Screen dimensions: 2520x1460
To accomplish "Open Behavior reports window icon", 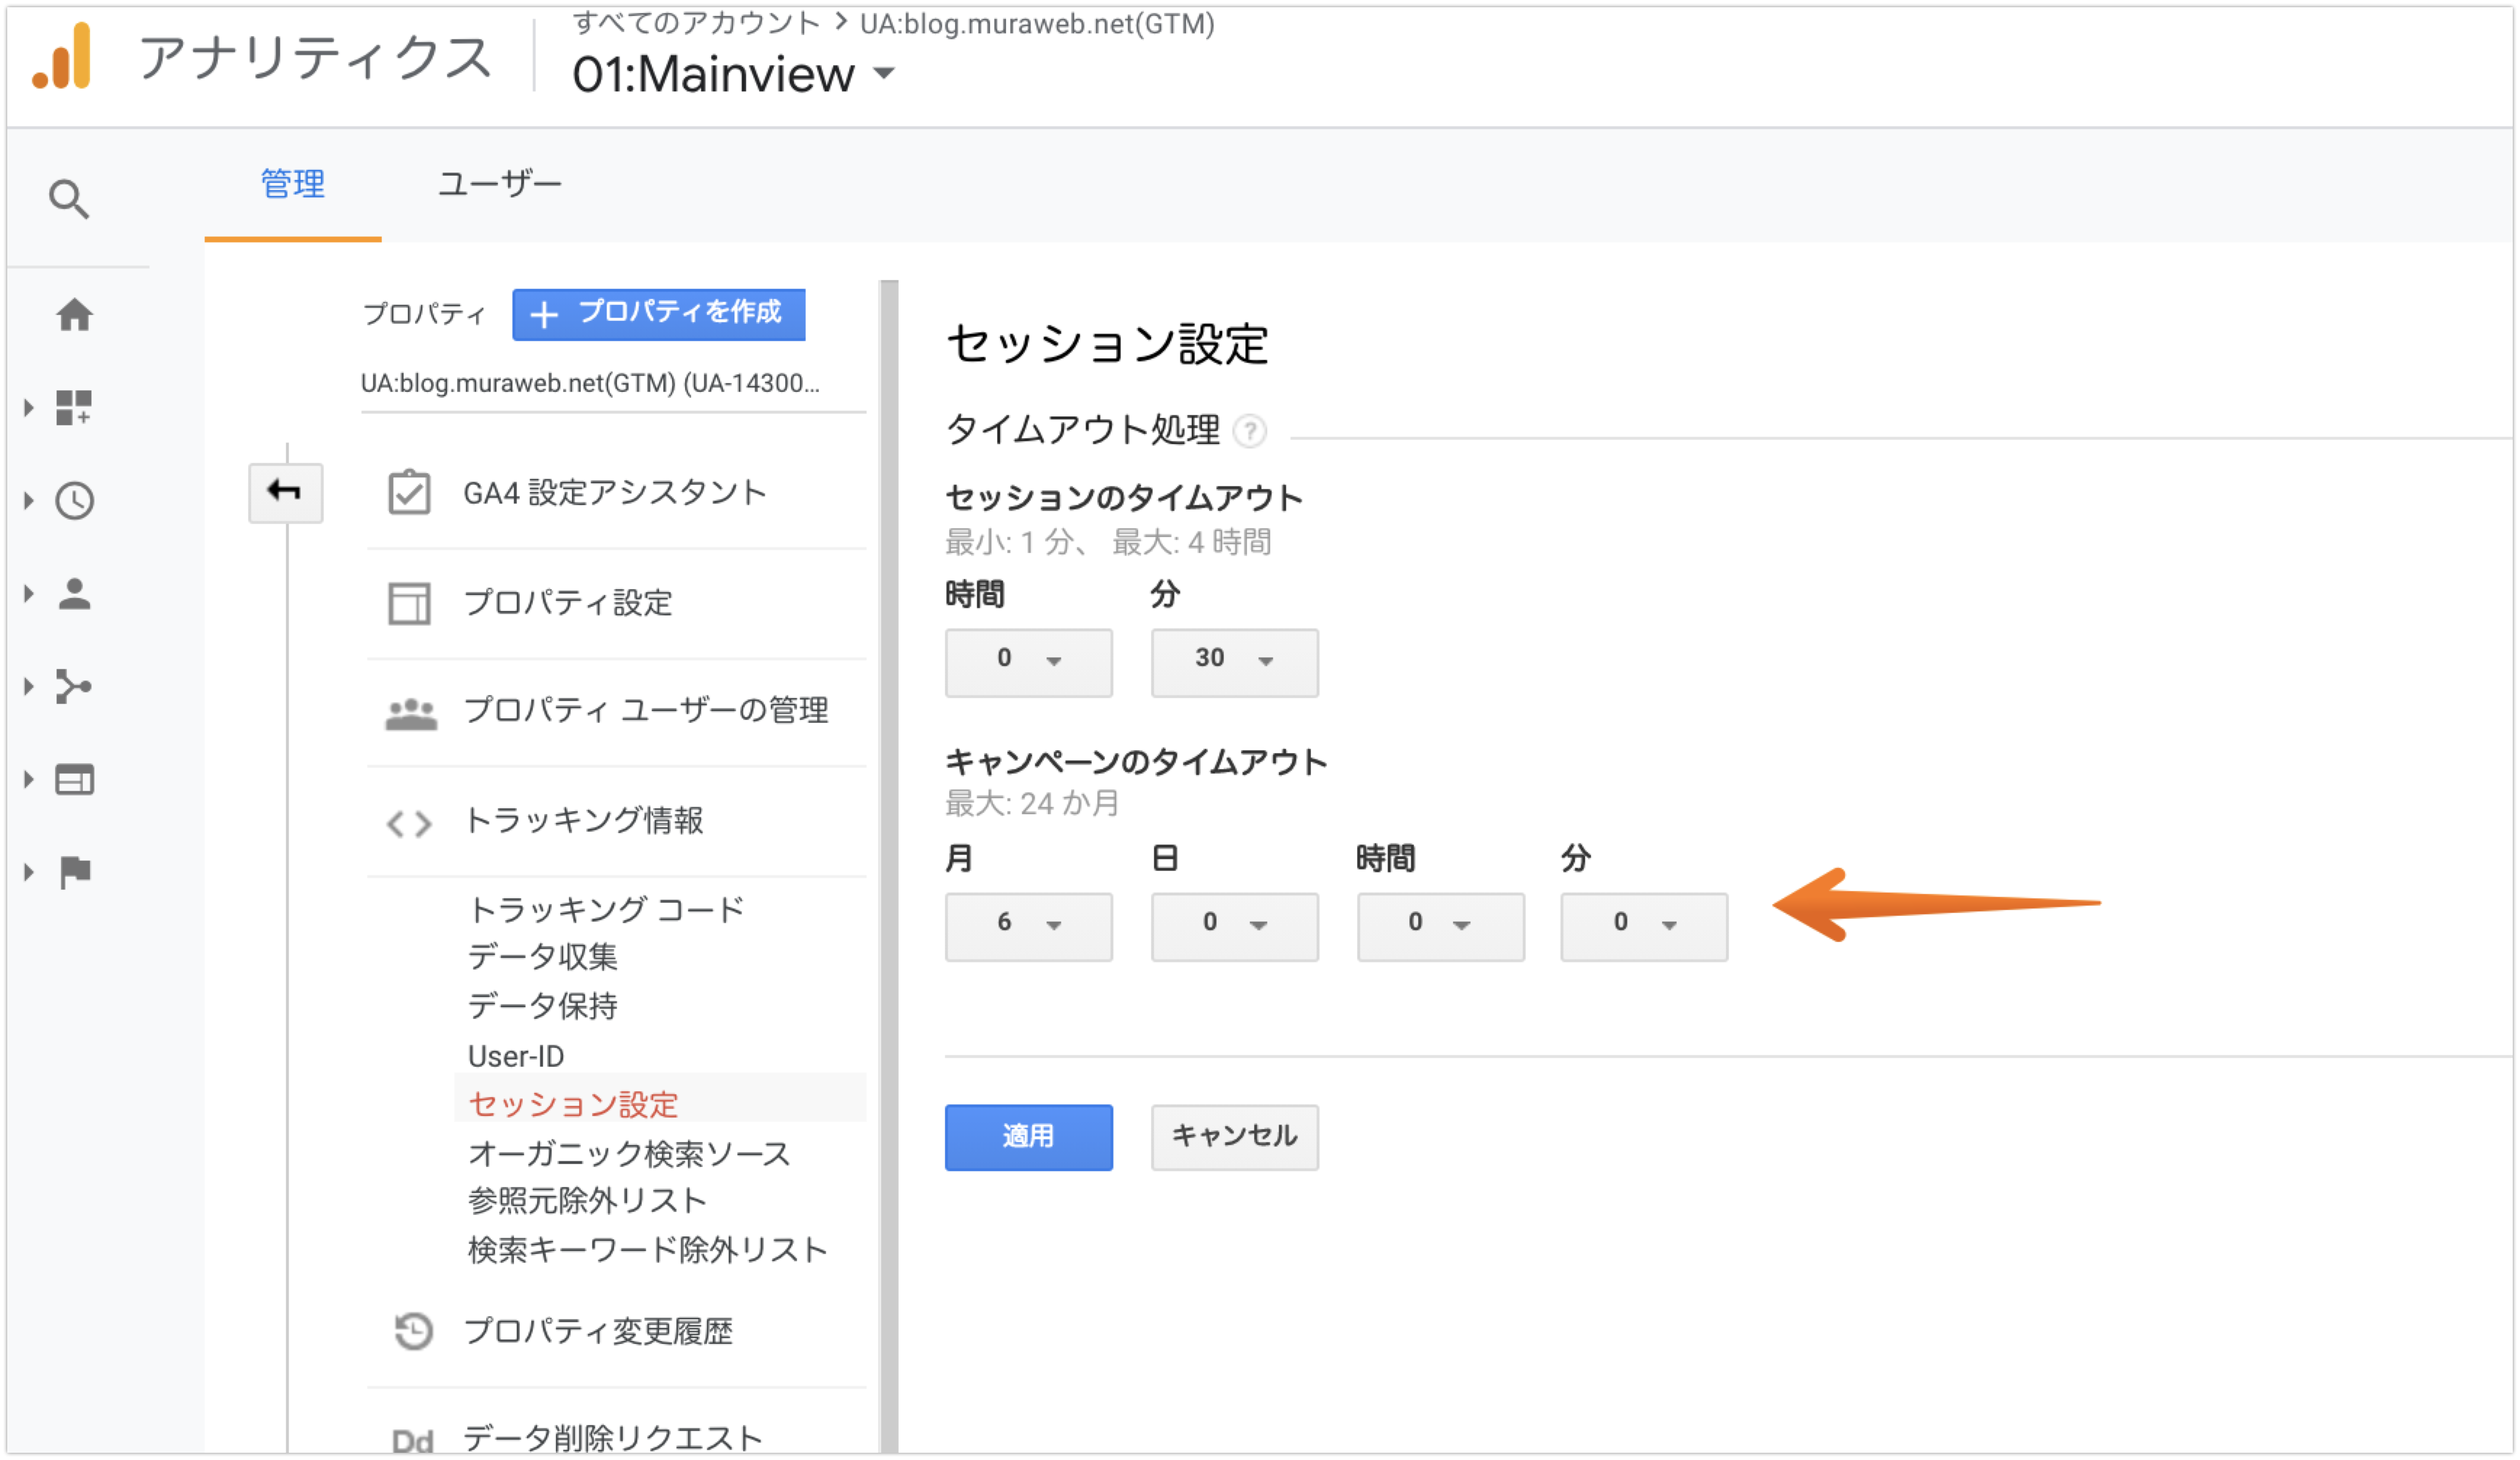I will 74,779.
